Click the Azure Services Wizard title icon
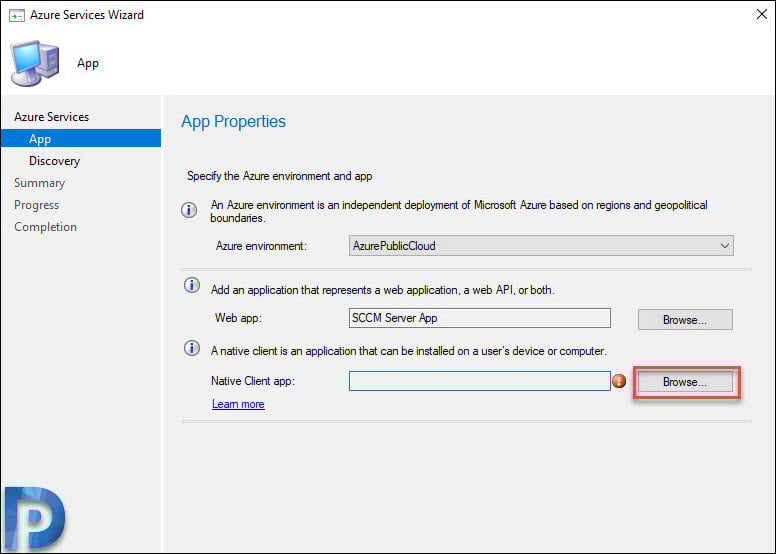The height and width of the screenshot is (554, 776). click(16, 16)
